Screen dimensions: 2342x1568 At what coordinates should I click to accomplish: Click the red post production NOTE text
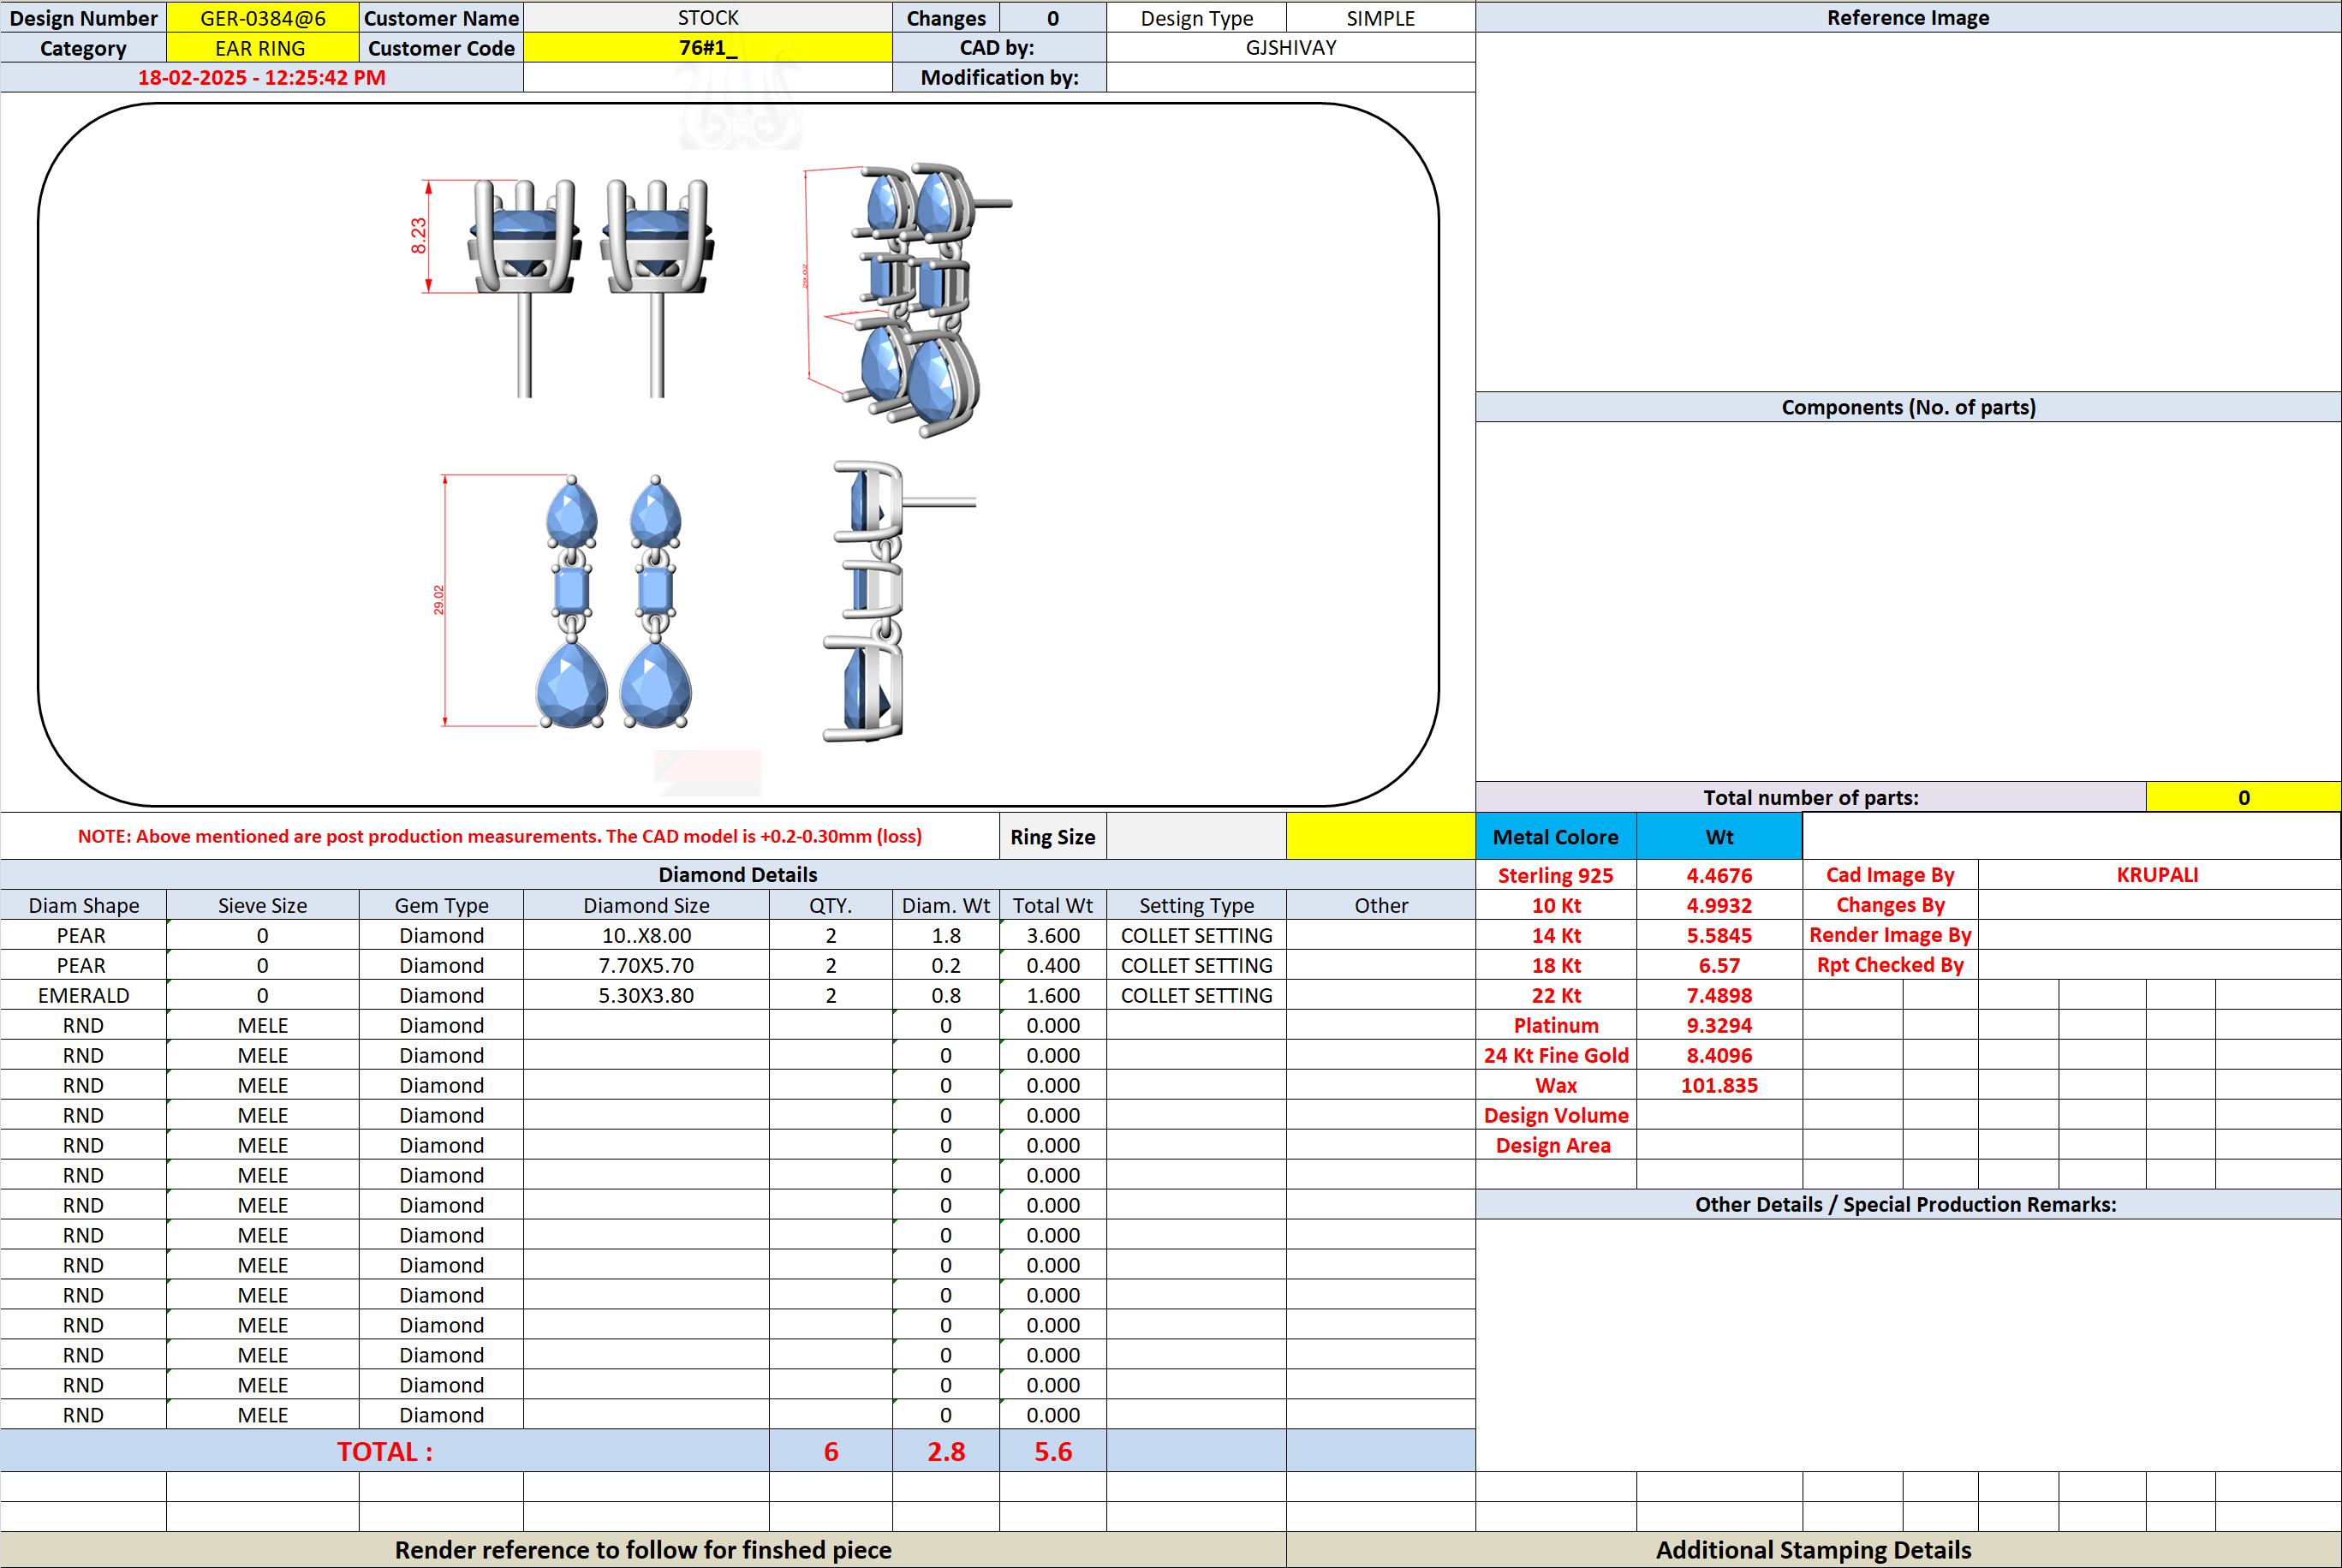pos(500,836)
